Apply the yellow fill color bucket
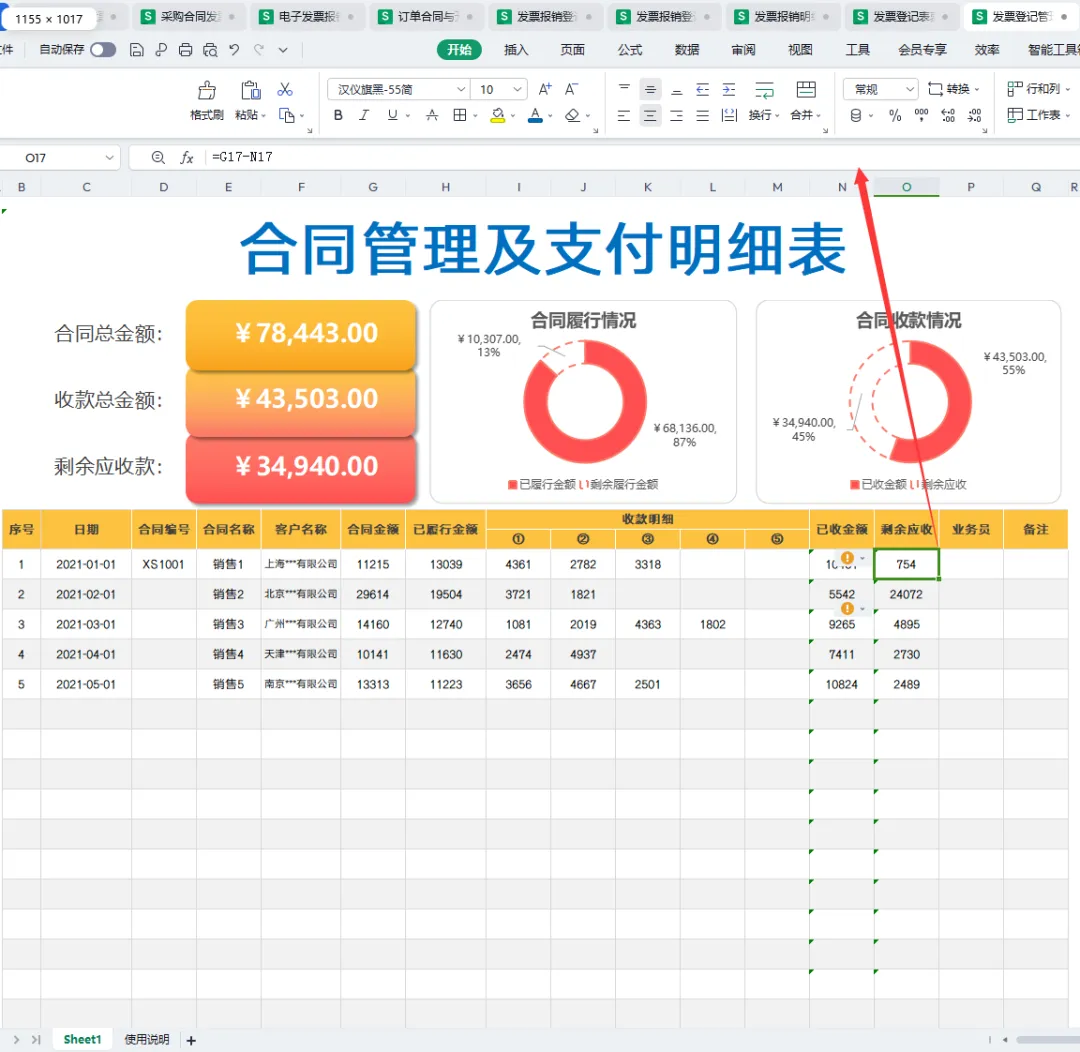This screenshot has width=1080, height=1052. (497, 115)
